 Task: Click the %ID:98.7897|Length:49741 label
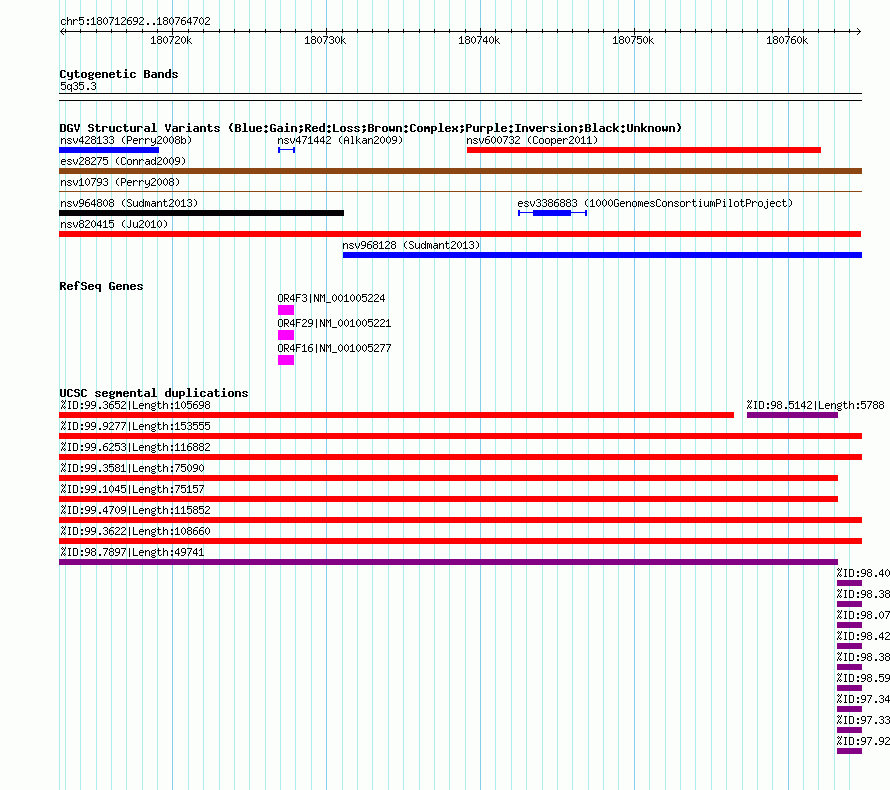(132, 552)
